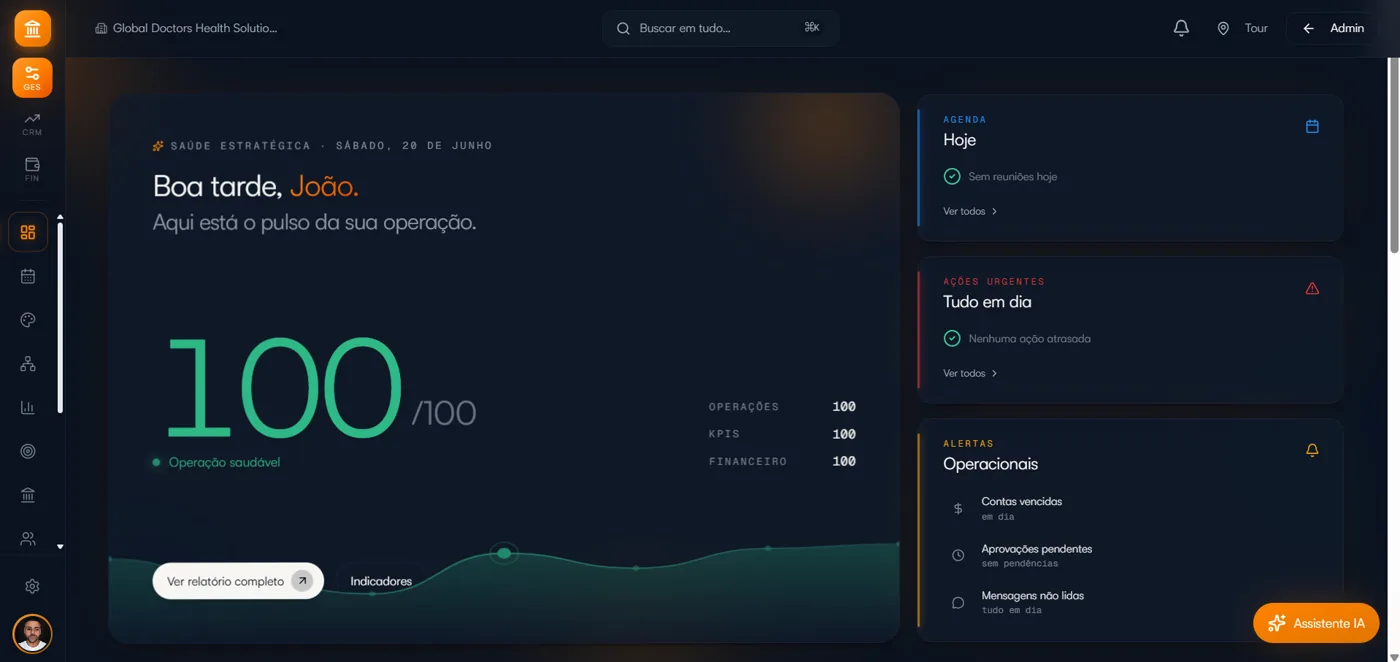Open the target goals icon
This screenshot has width=1400, height=662.
[x=28, y=451]
